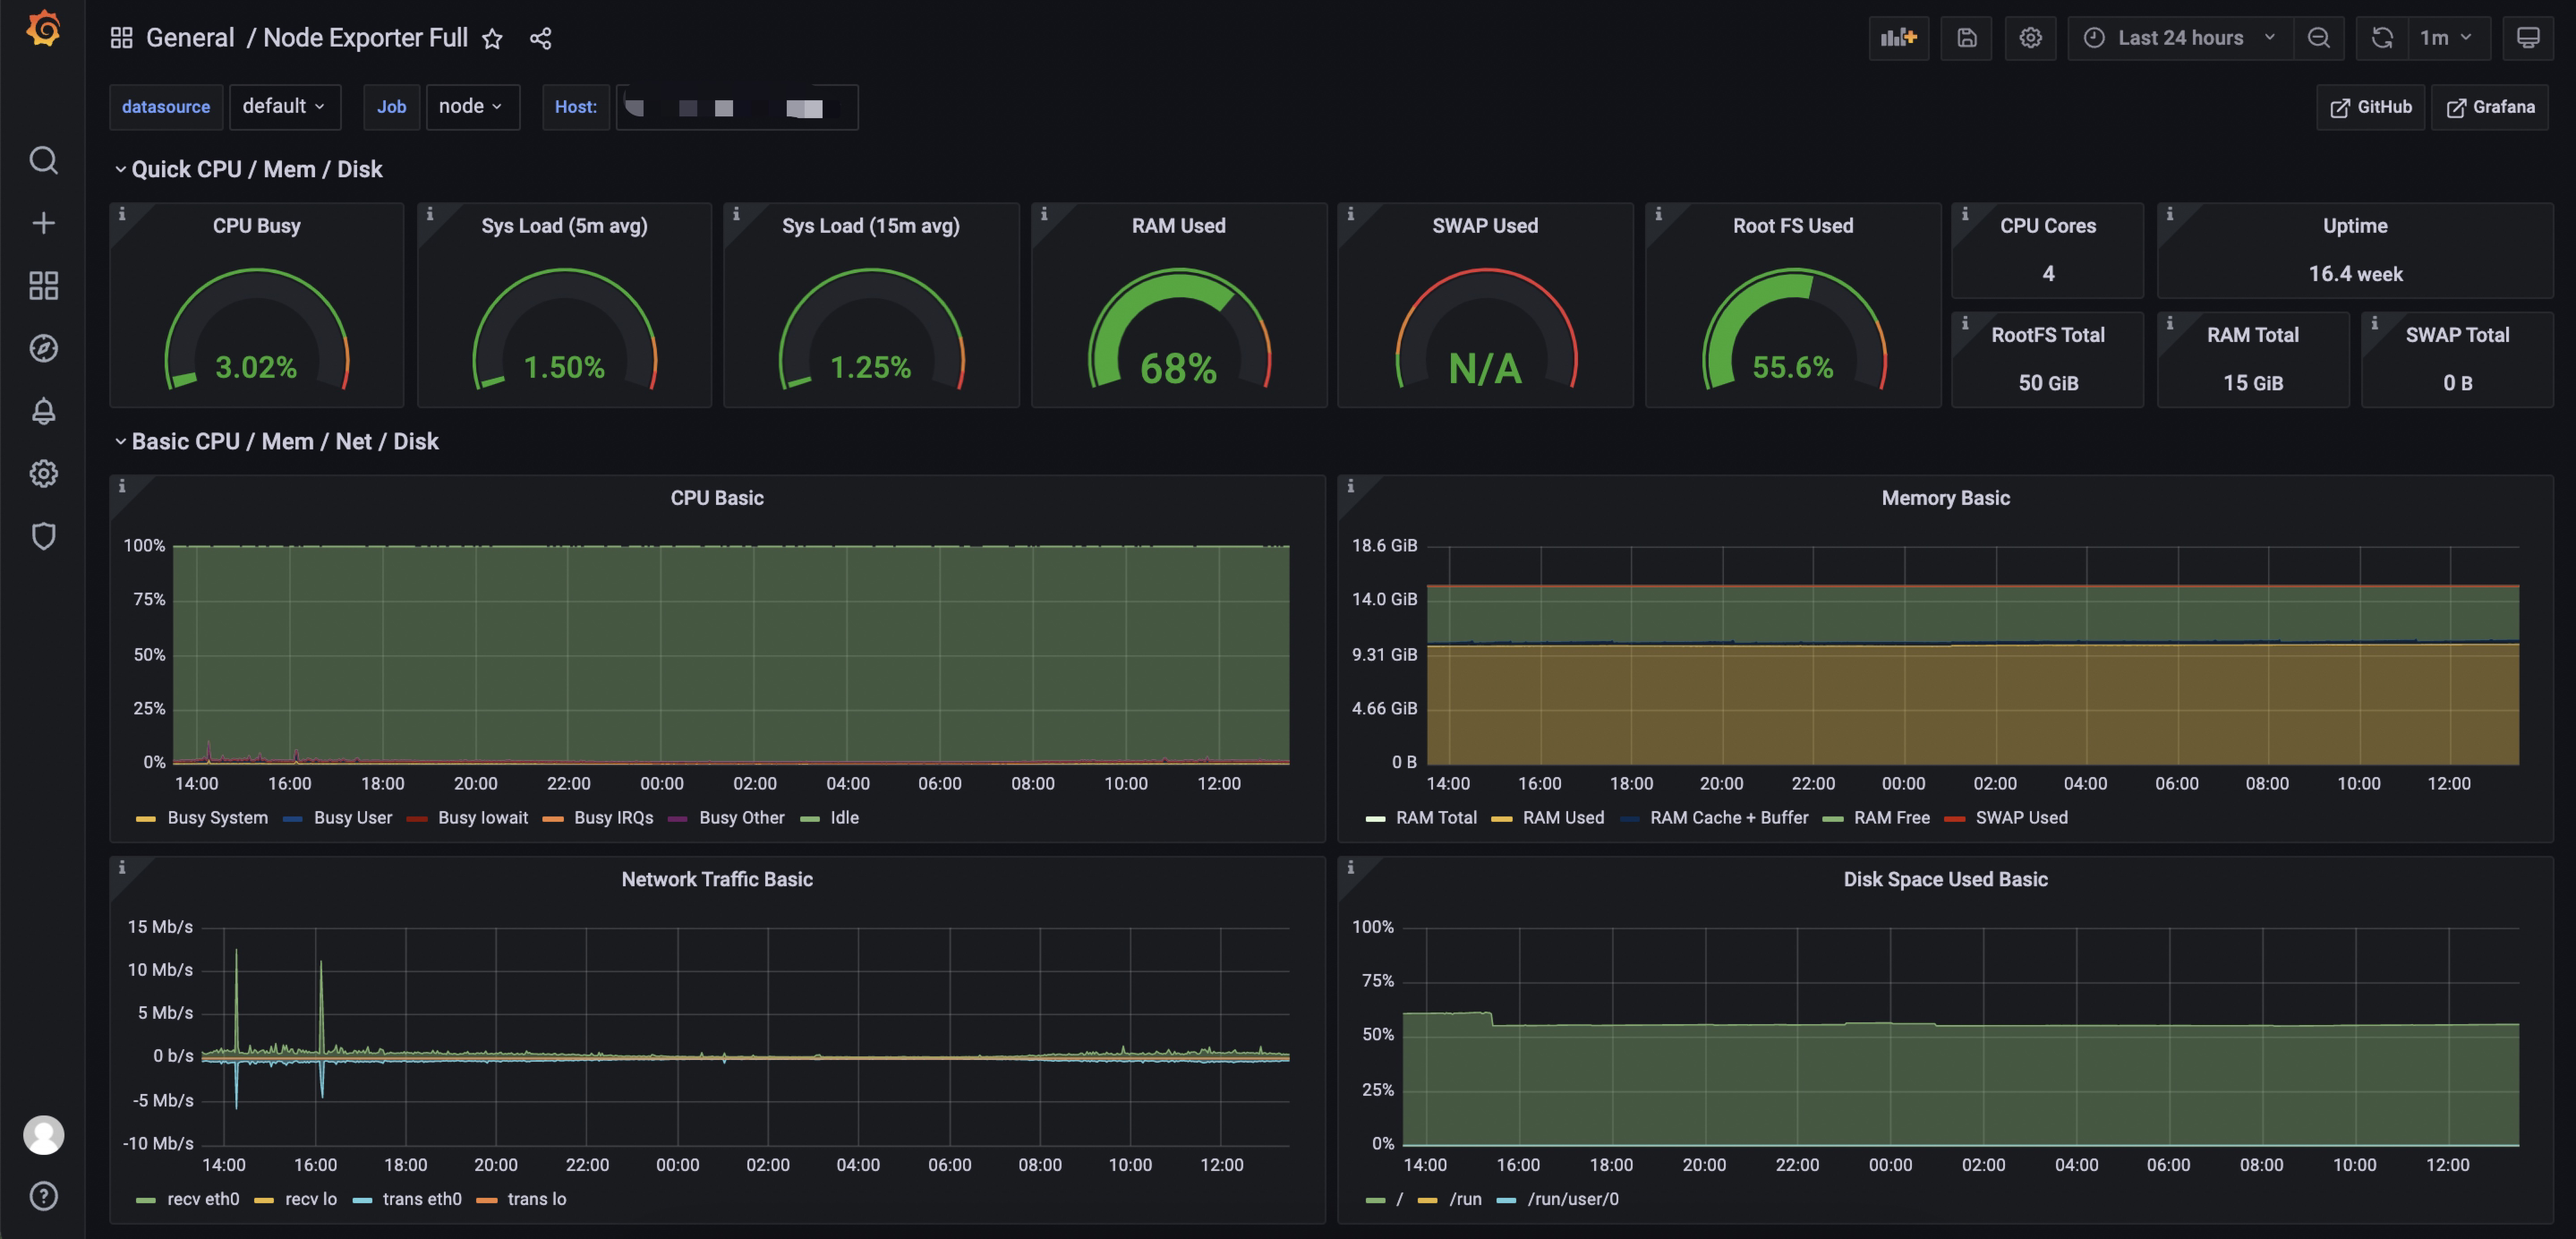
Task: Toggle recv eth0 series in Network legend
Action: tap(203, 1198)
